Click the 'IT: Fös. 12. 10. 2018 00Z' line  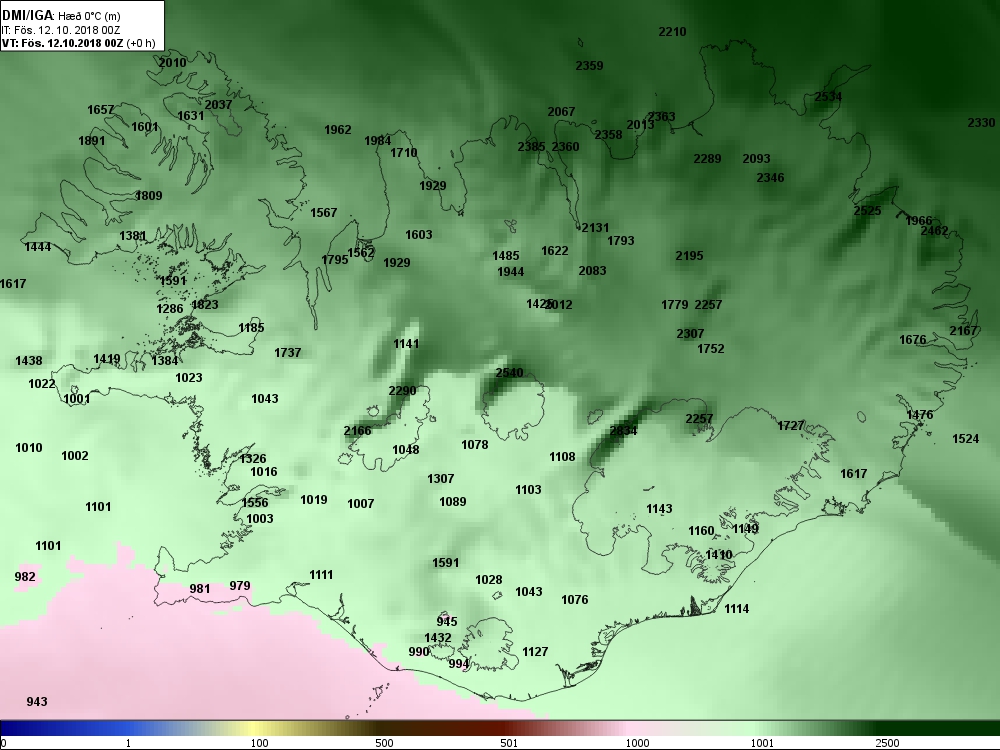coord(61,30)
